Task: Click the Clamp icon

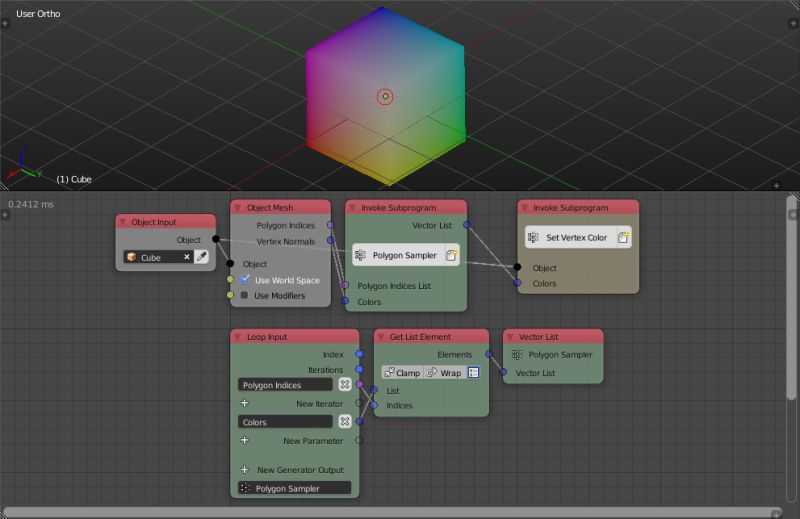Action: pyautogui.click(x=389, y=373)
